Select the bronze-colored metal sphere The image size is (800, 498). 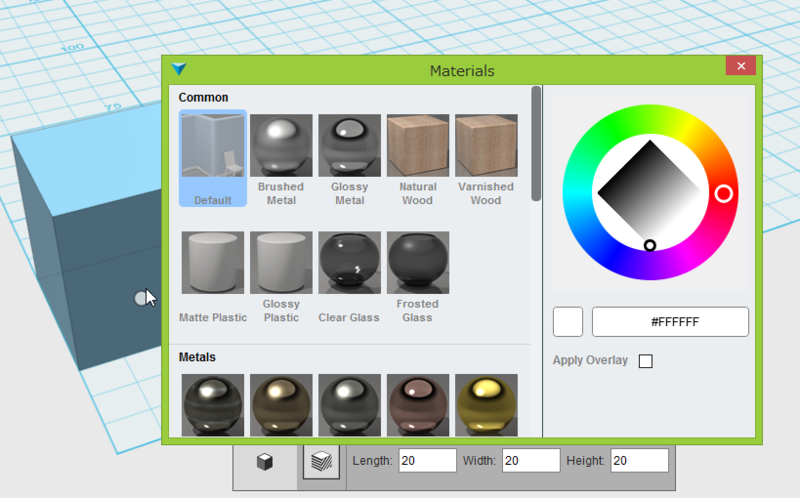tap(281, 405)
